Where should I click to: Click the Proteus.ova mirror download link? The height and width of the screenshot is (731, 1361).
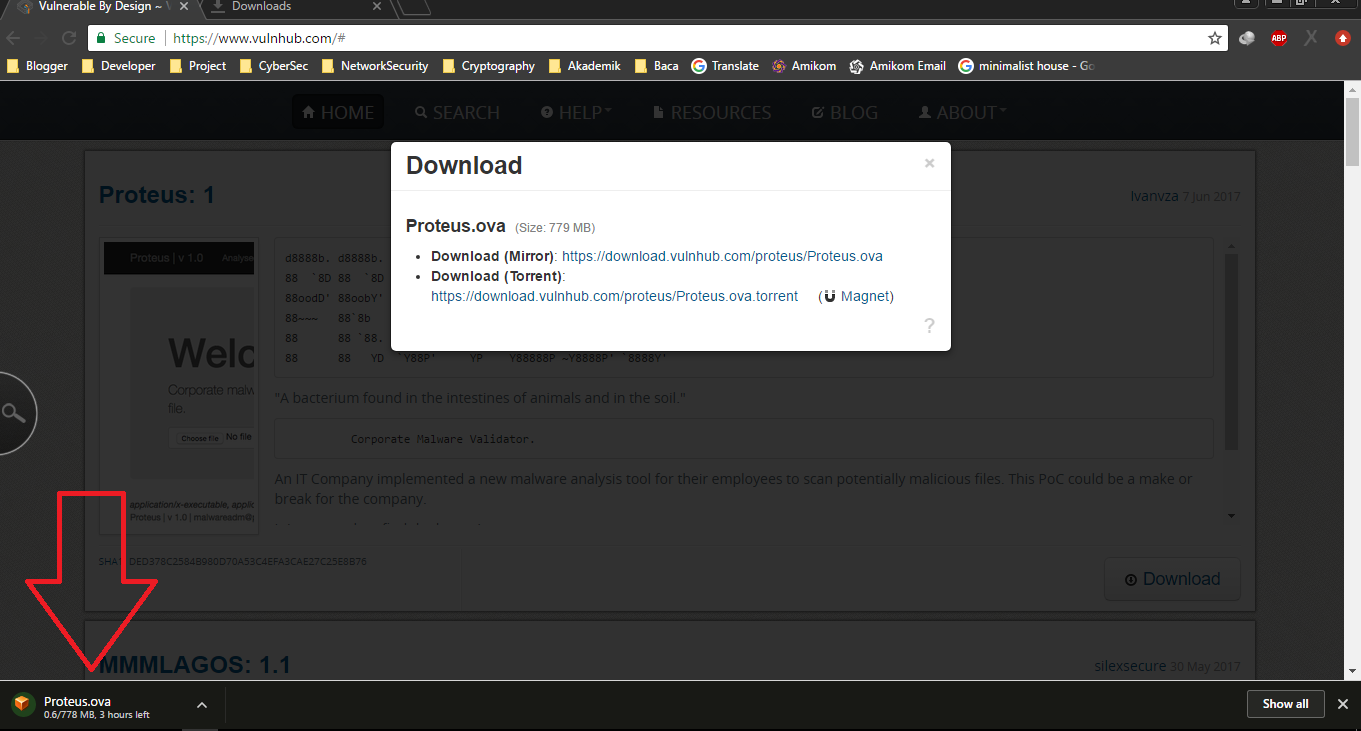pos(722,256)
